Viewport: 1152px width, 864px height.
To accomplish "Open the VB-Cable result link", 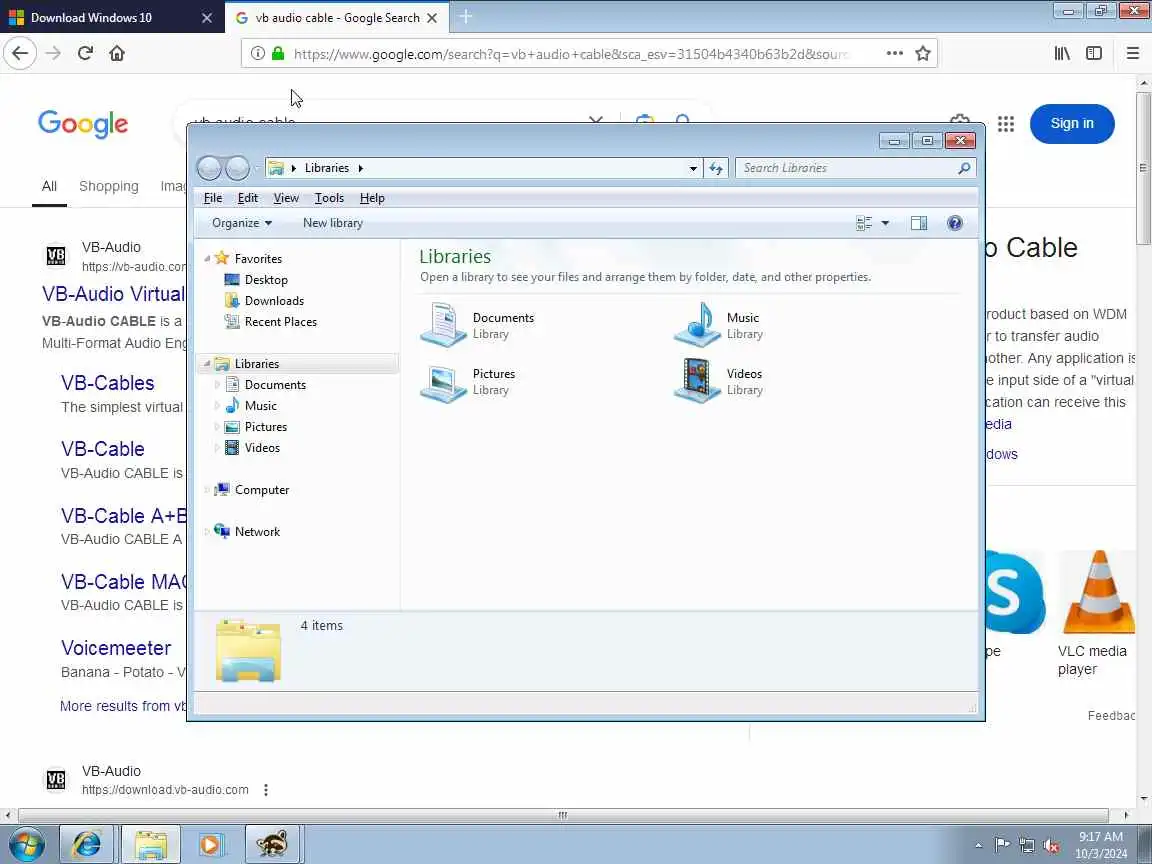I will tap(102, 449).
